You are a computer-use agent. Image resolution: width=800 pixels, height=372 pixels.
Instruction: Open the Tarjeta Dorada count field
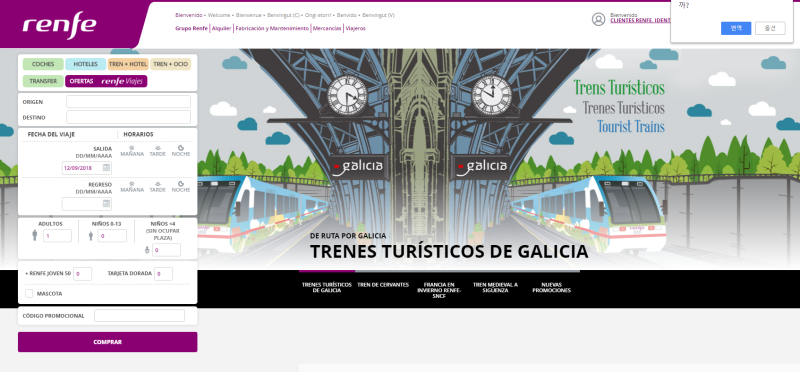point(163,274)
